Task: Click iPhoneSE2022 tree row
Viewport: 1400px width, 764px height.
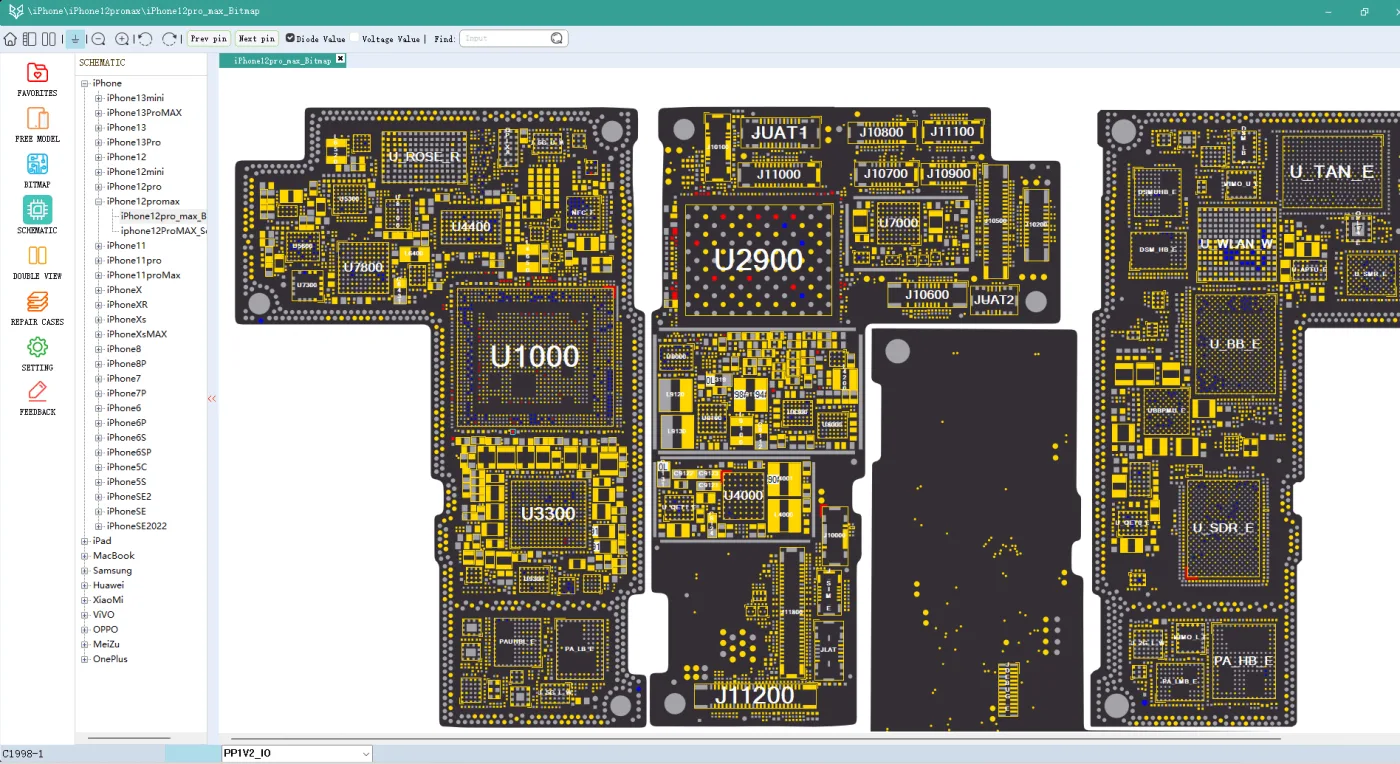Action: pos(136,526)
